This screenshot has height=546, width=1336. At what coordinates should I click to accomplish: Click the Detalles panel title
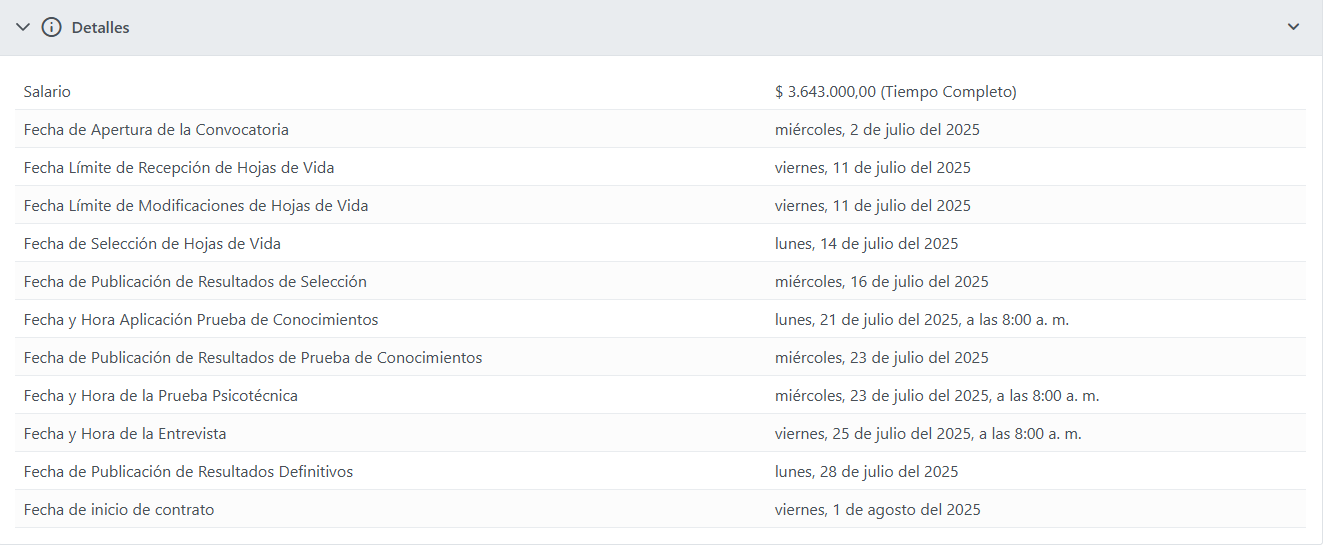(x=100, y=28)
